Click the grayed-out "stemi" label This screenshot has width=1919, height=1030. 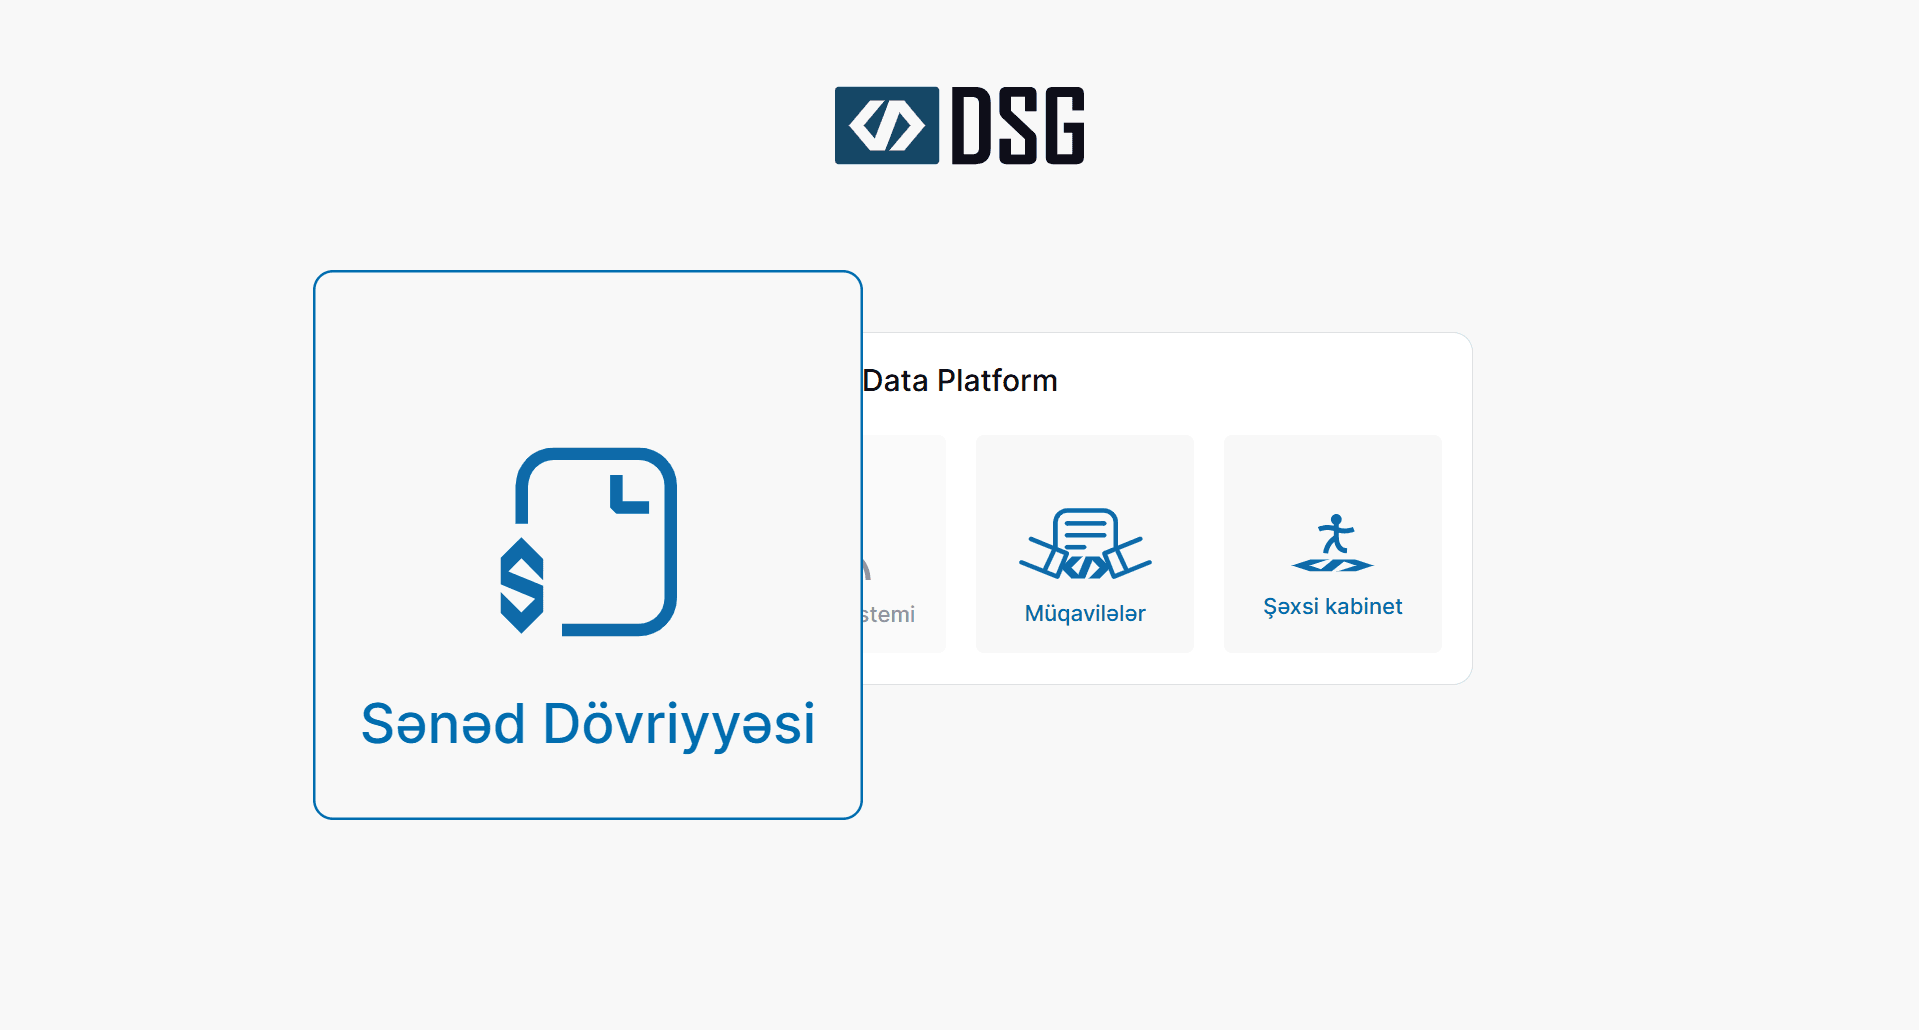click(x=888, y=614)
